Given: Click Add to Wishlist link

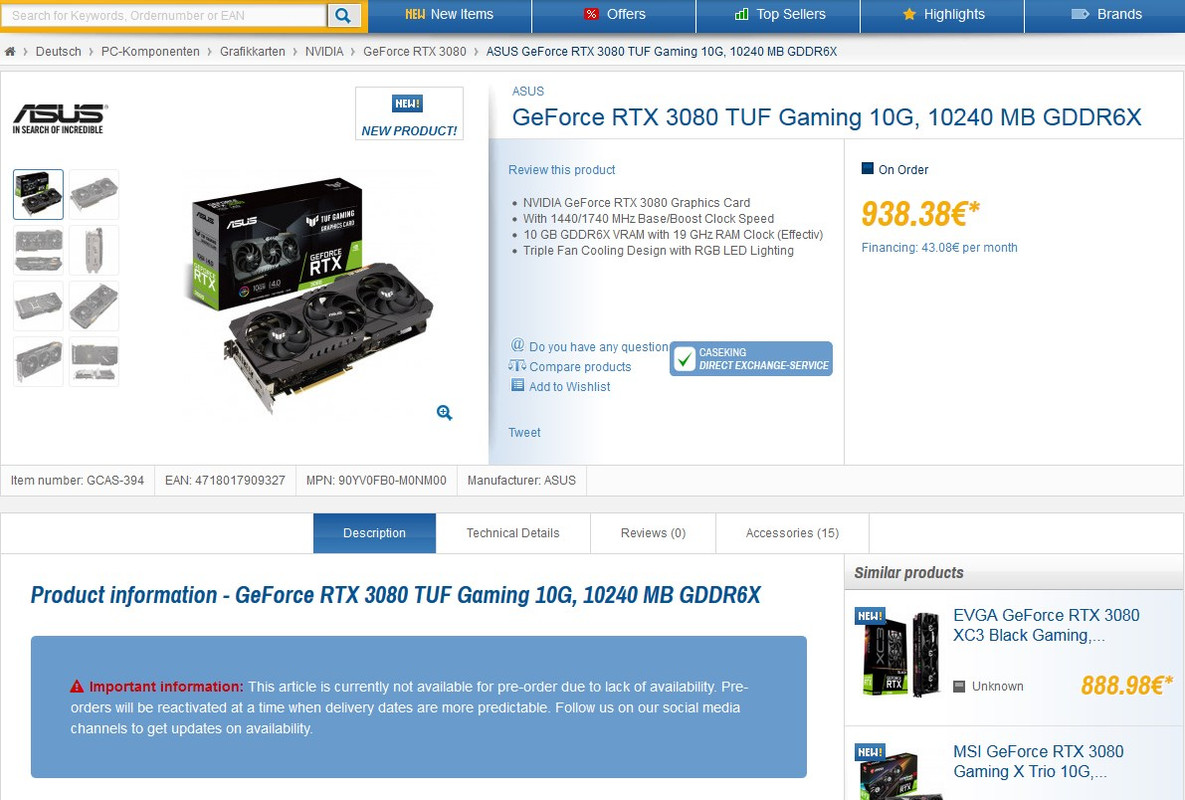Looking at the screenshot, I should [x=569, y=387].
